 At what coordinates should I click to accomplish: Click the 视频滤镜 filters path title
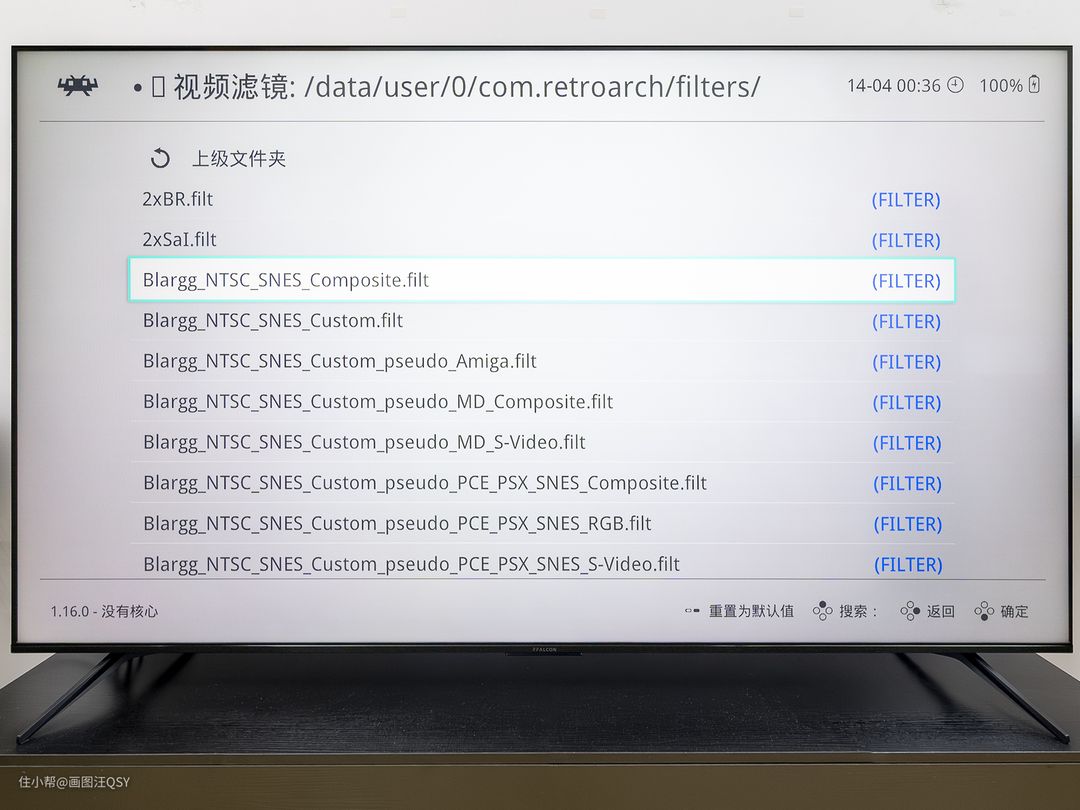coord(466,87)
